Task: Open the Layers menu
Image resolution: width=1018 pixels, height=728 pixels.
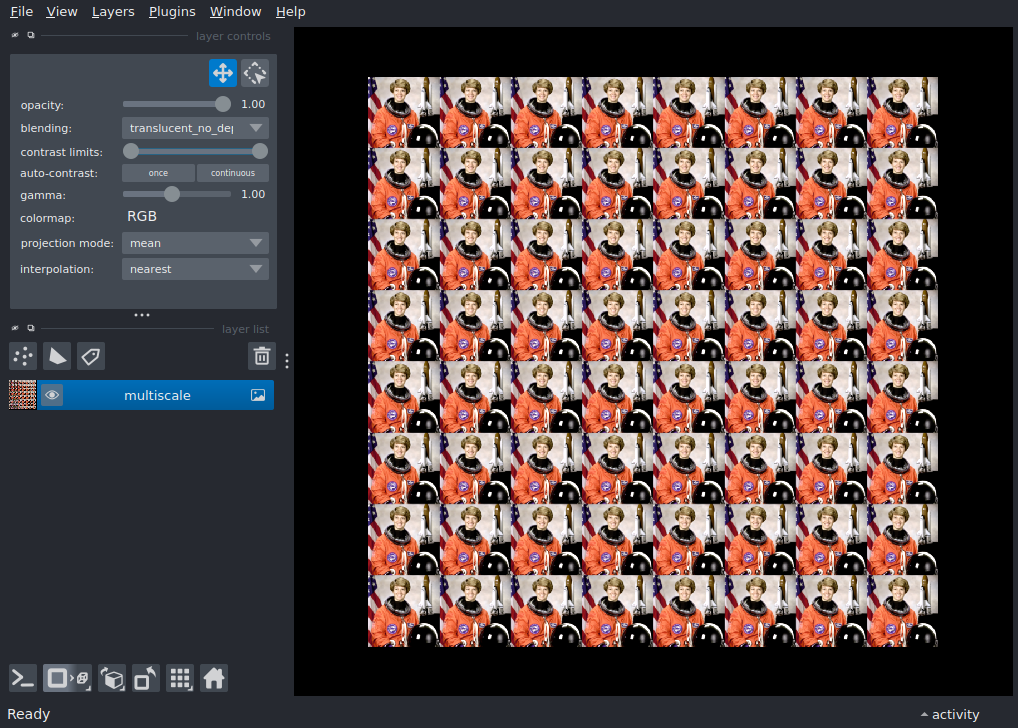Action: 112,11
